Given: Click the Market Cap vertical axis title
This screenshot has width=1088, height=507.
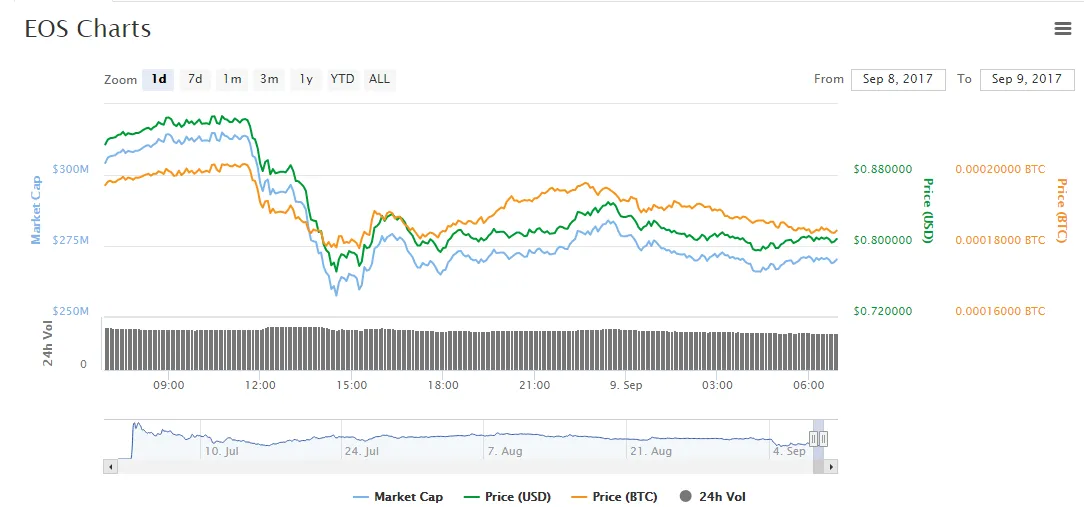Looking at the screenshot, I should point(35,210).
